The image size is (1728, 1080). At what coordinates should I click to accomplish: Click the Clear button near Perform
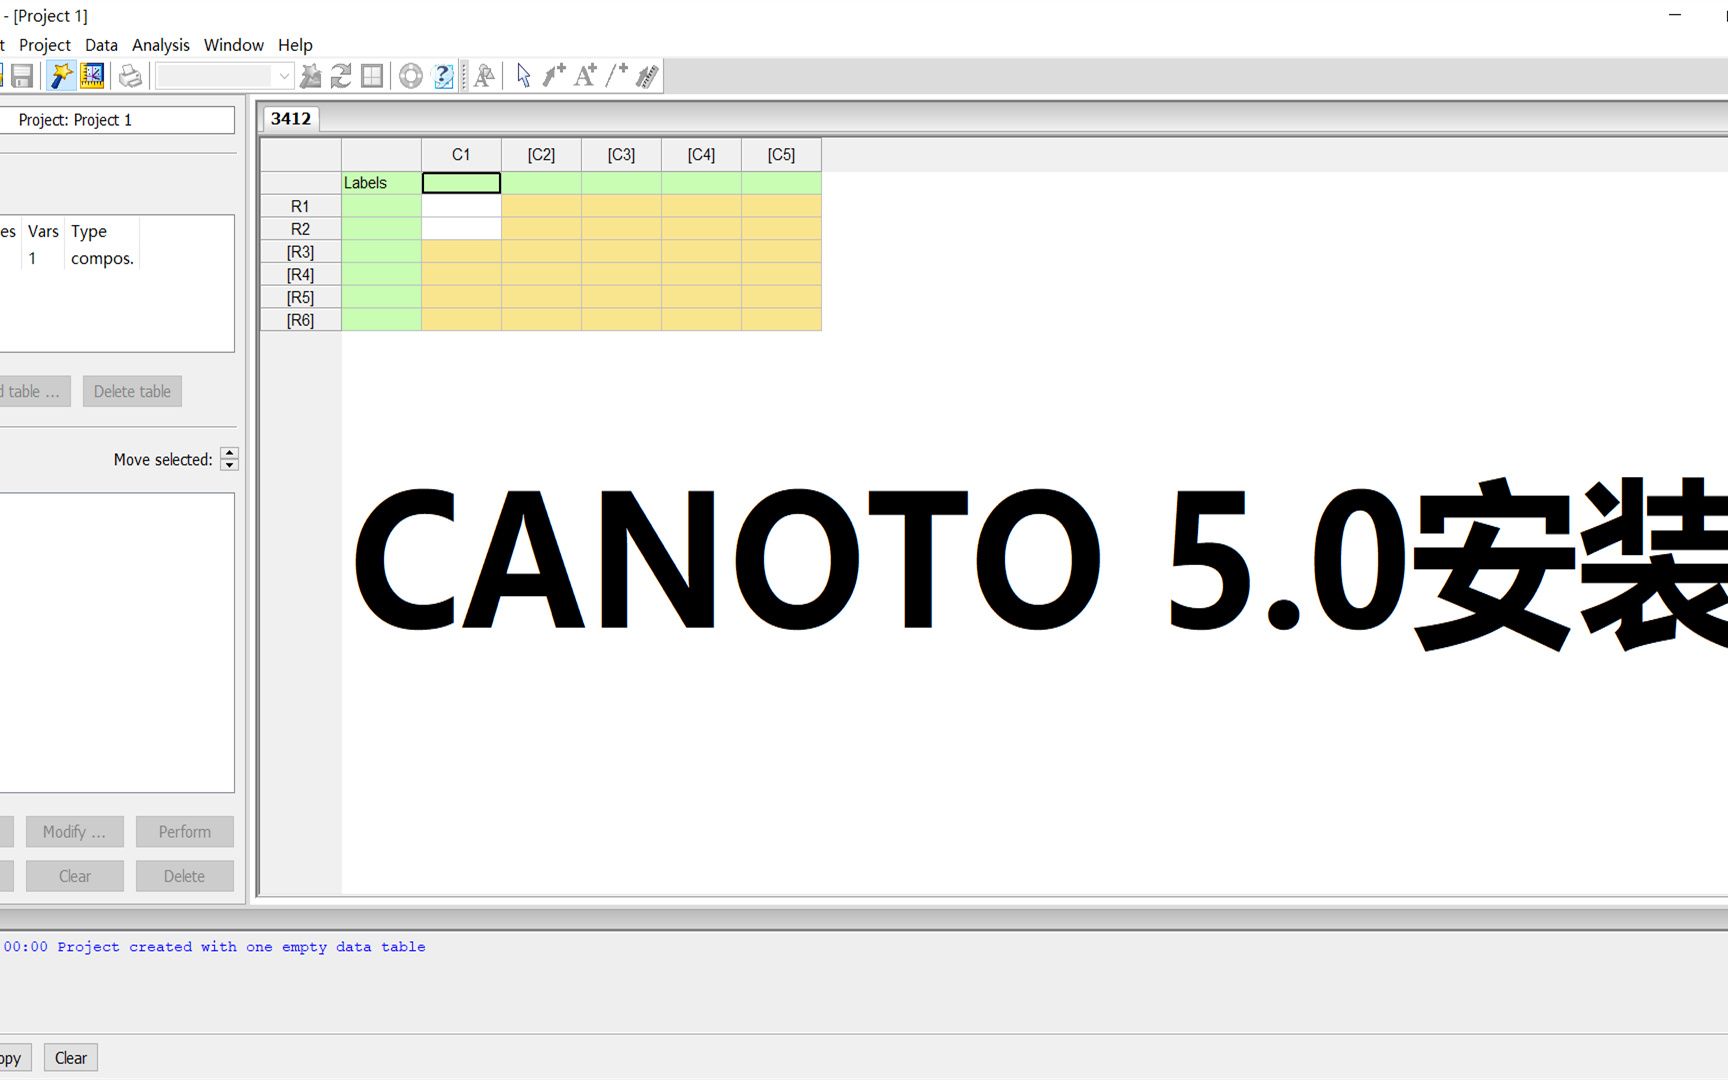(x=74, y=875)
